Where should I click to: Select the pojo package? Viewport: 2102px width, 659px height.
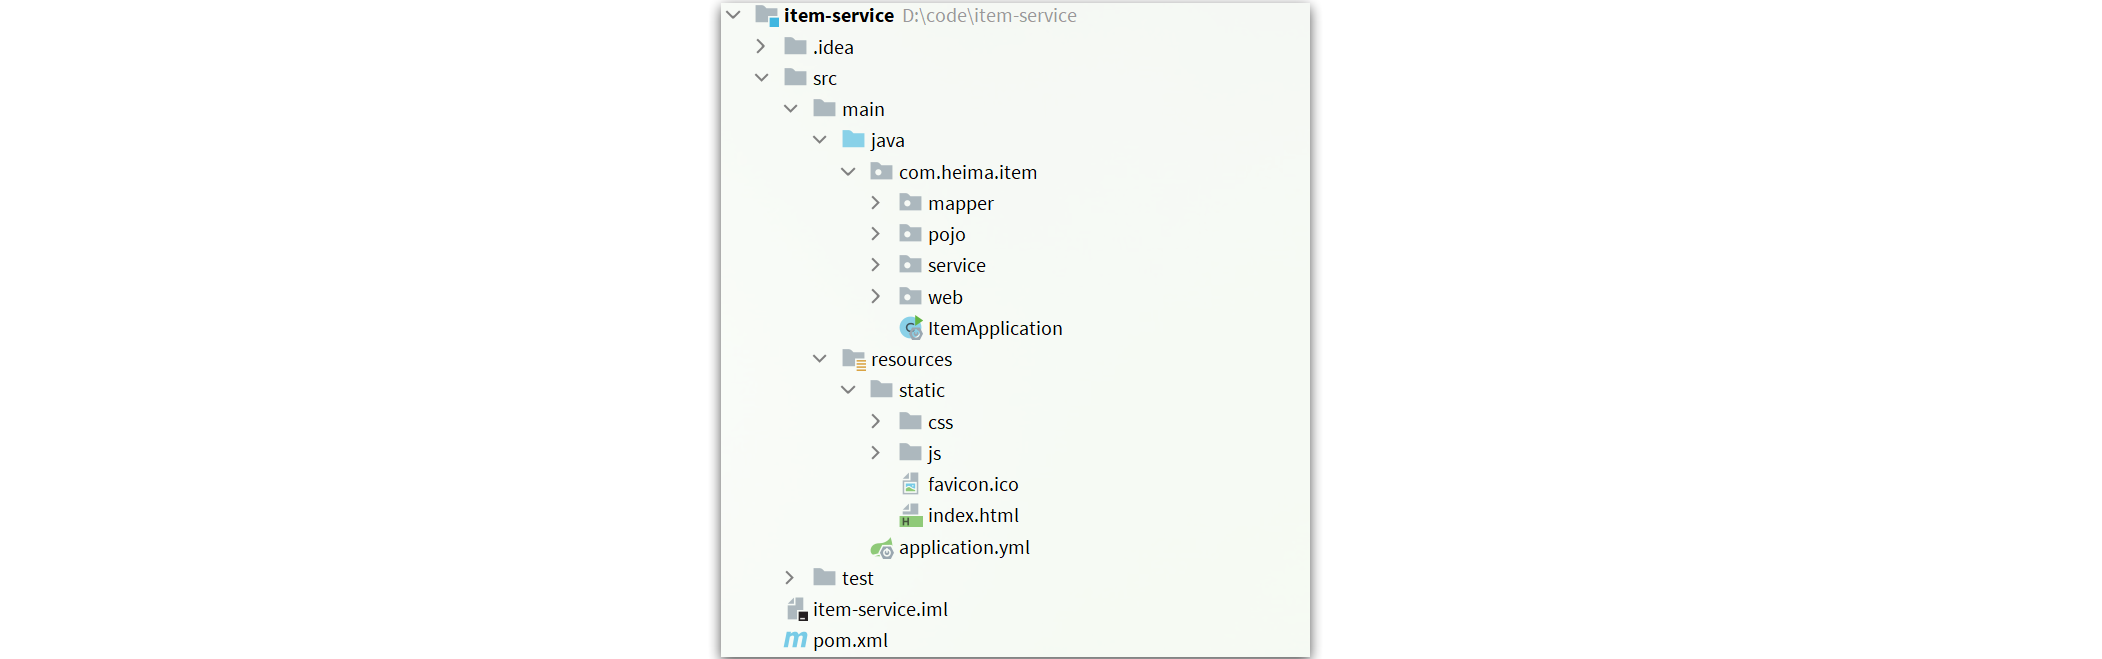click(x=946, y=234)
